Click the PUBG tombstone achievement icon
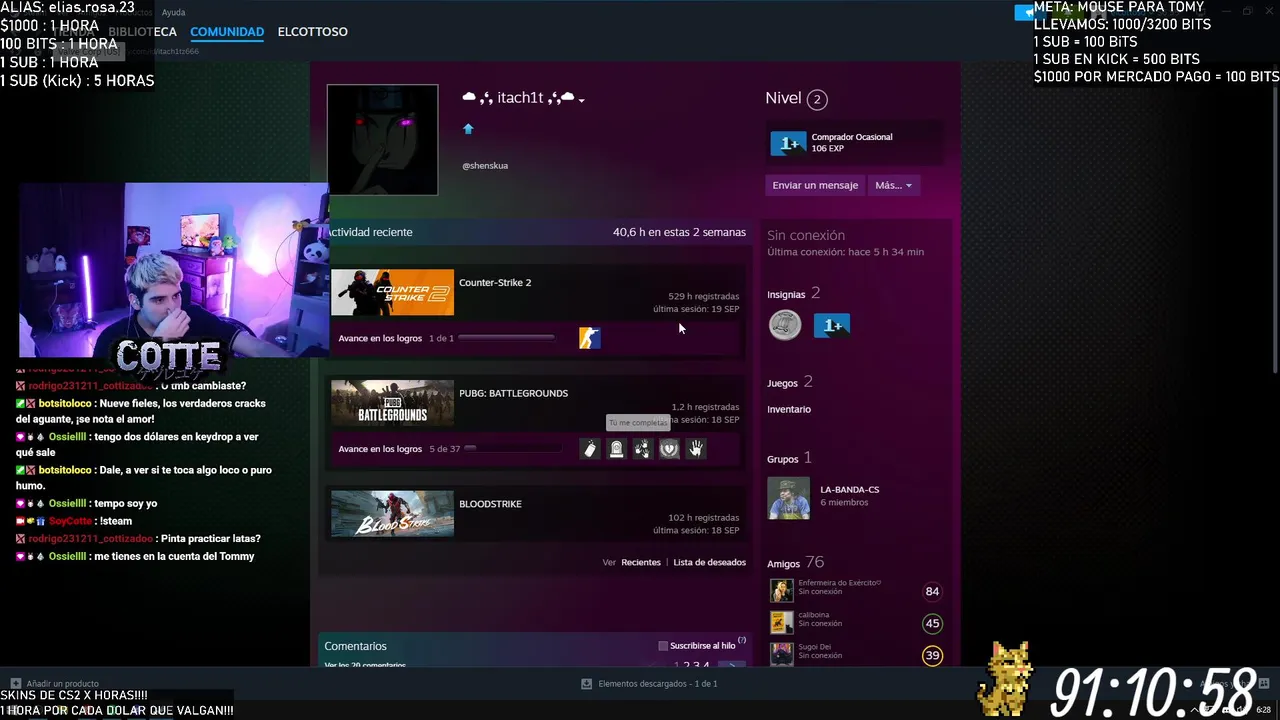Viewport: 1280px width, 720px height. [x=616, y=449]
